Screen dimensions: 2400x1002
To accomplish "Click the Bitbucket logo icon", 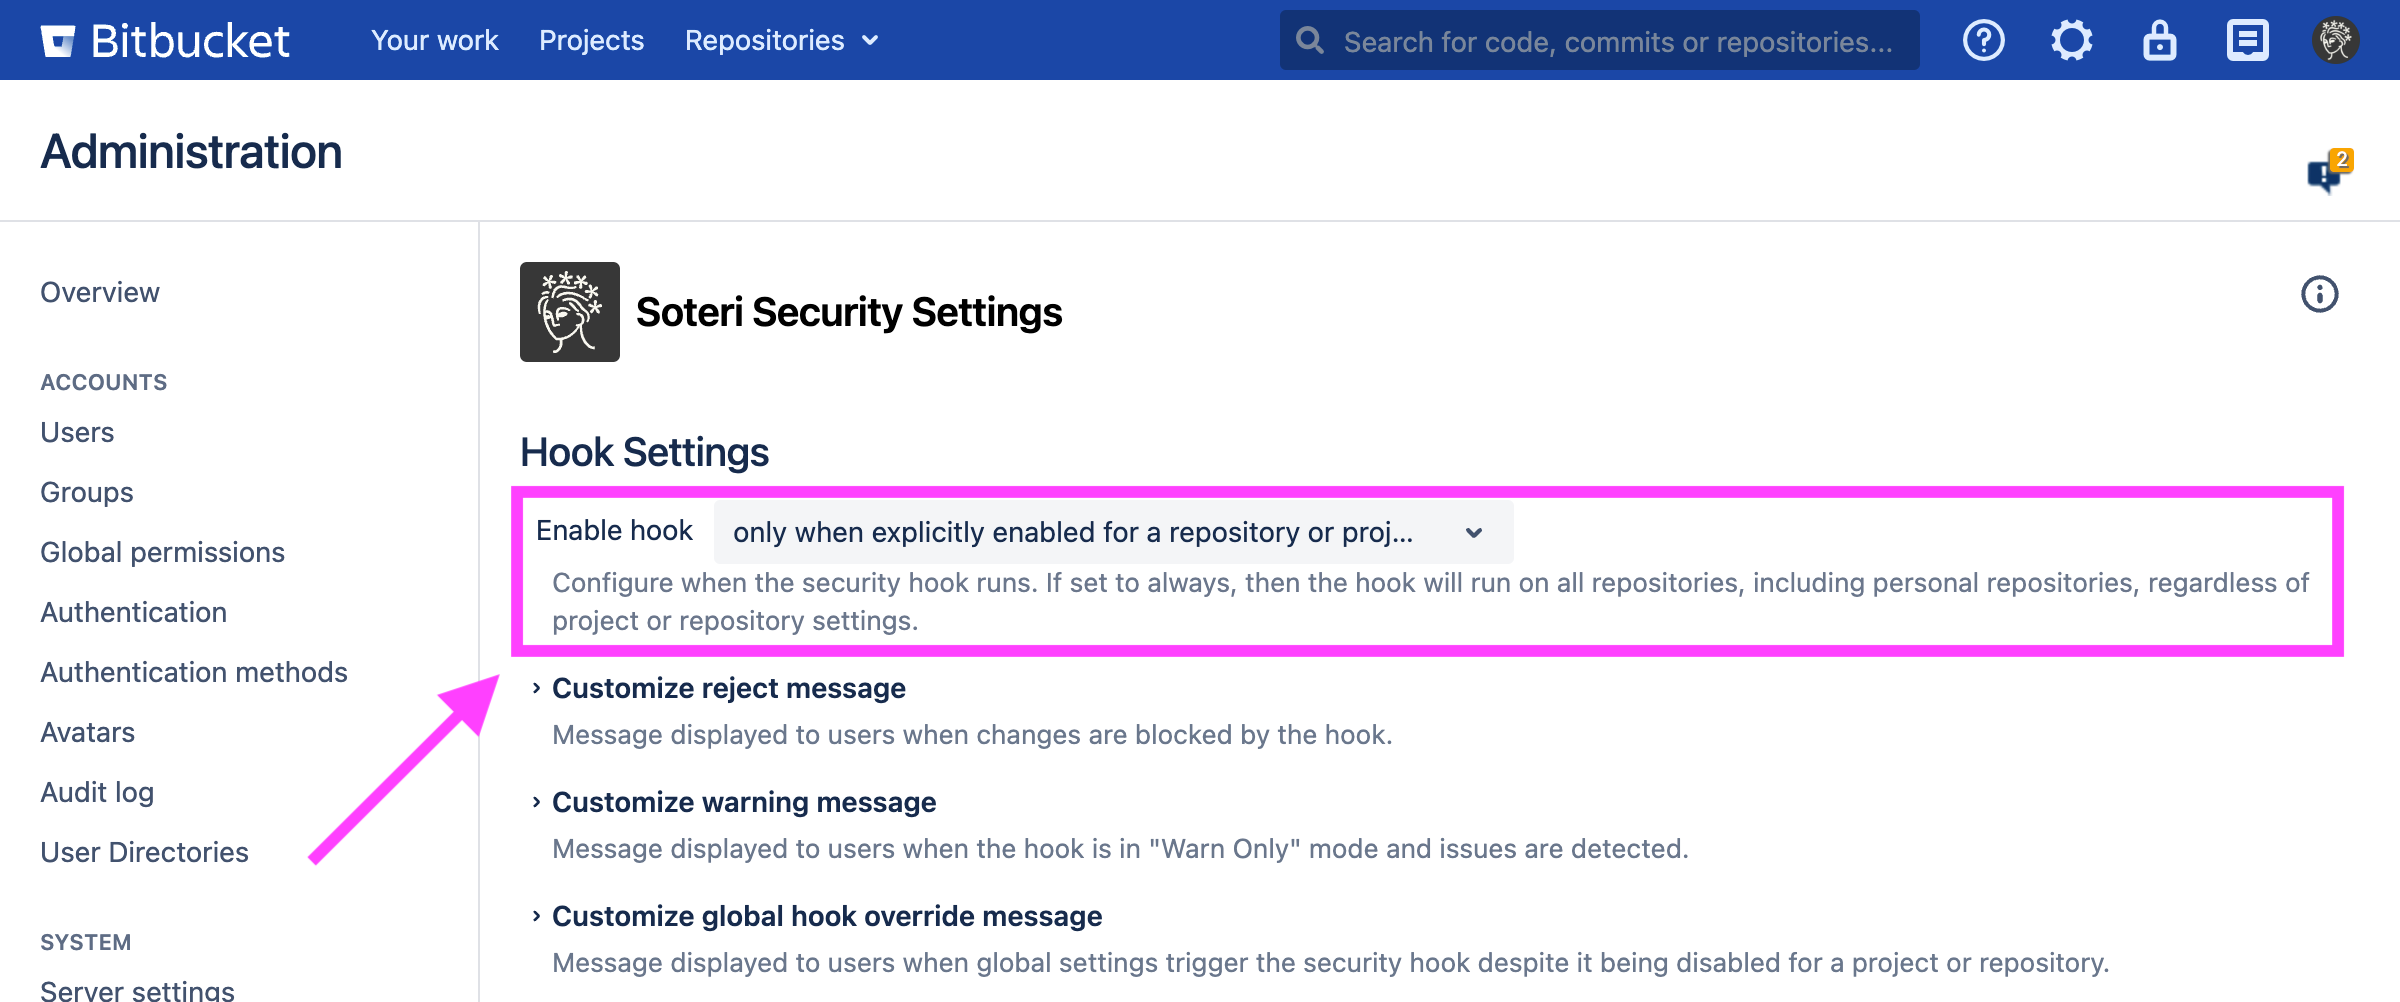I will [x=58, y=41].
